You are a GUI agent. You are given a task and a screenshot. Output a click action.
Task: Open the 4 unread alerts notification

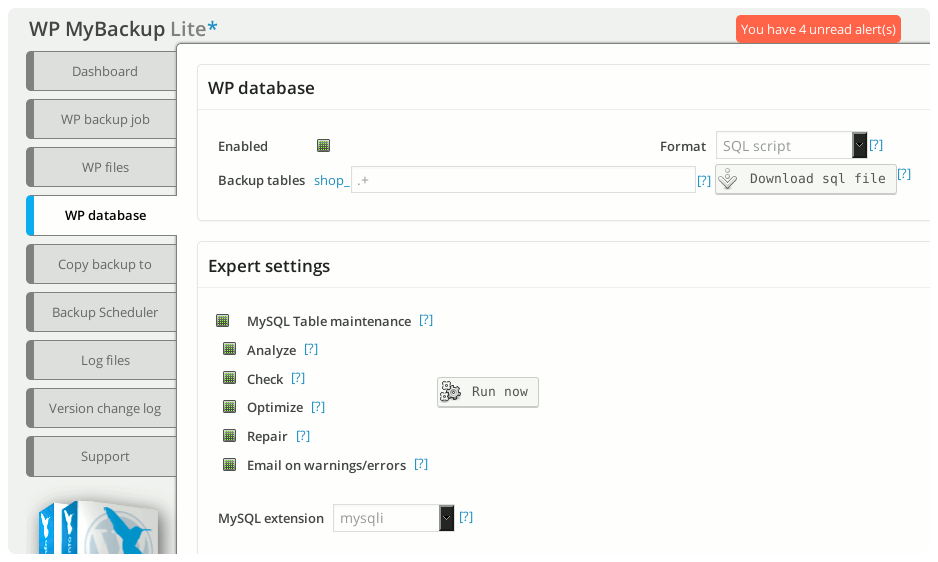(818, 29)
